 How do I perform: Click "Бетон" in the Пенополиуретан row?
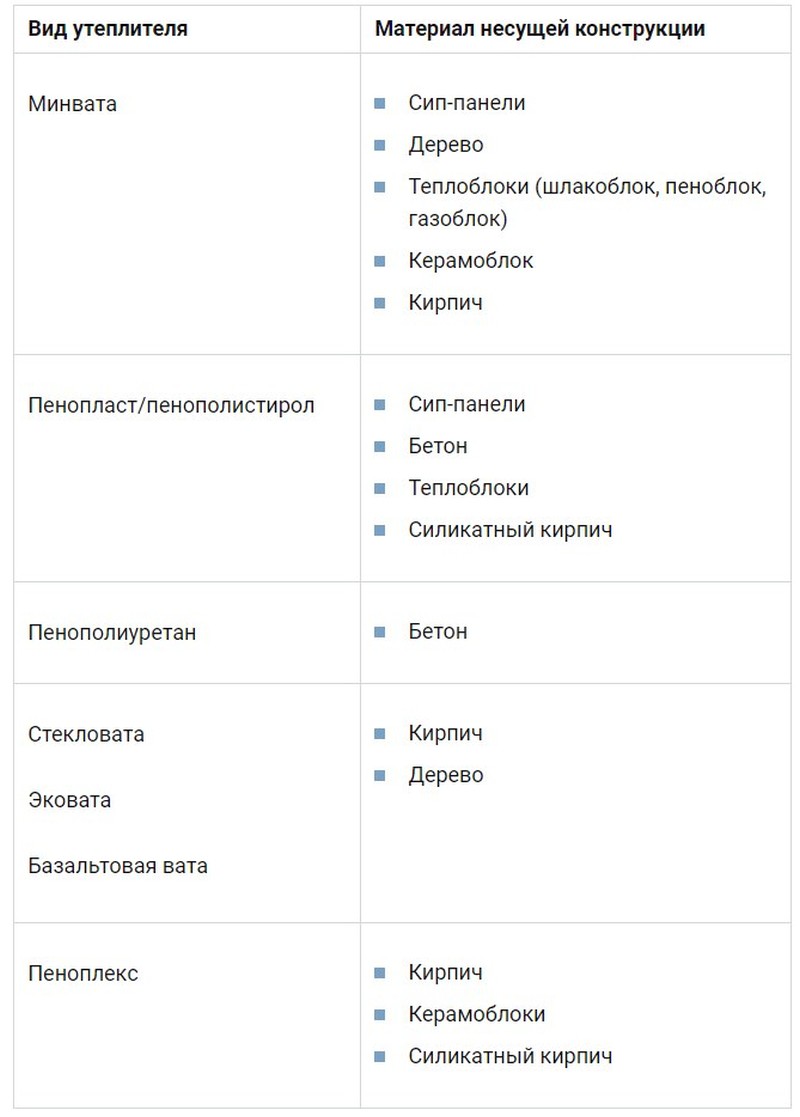tap(438, 632)
